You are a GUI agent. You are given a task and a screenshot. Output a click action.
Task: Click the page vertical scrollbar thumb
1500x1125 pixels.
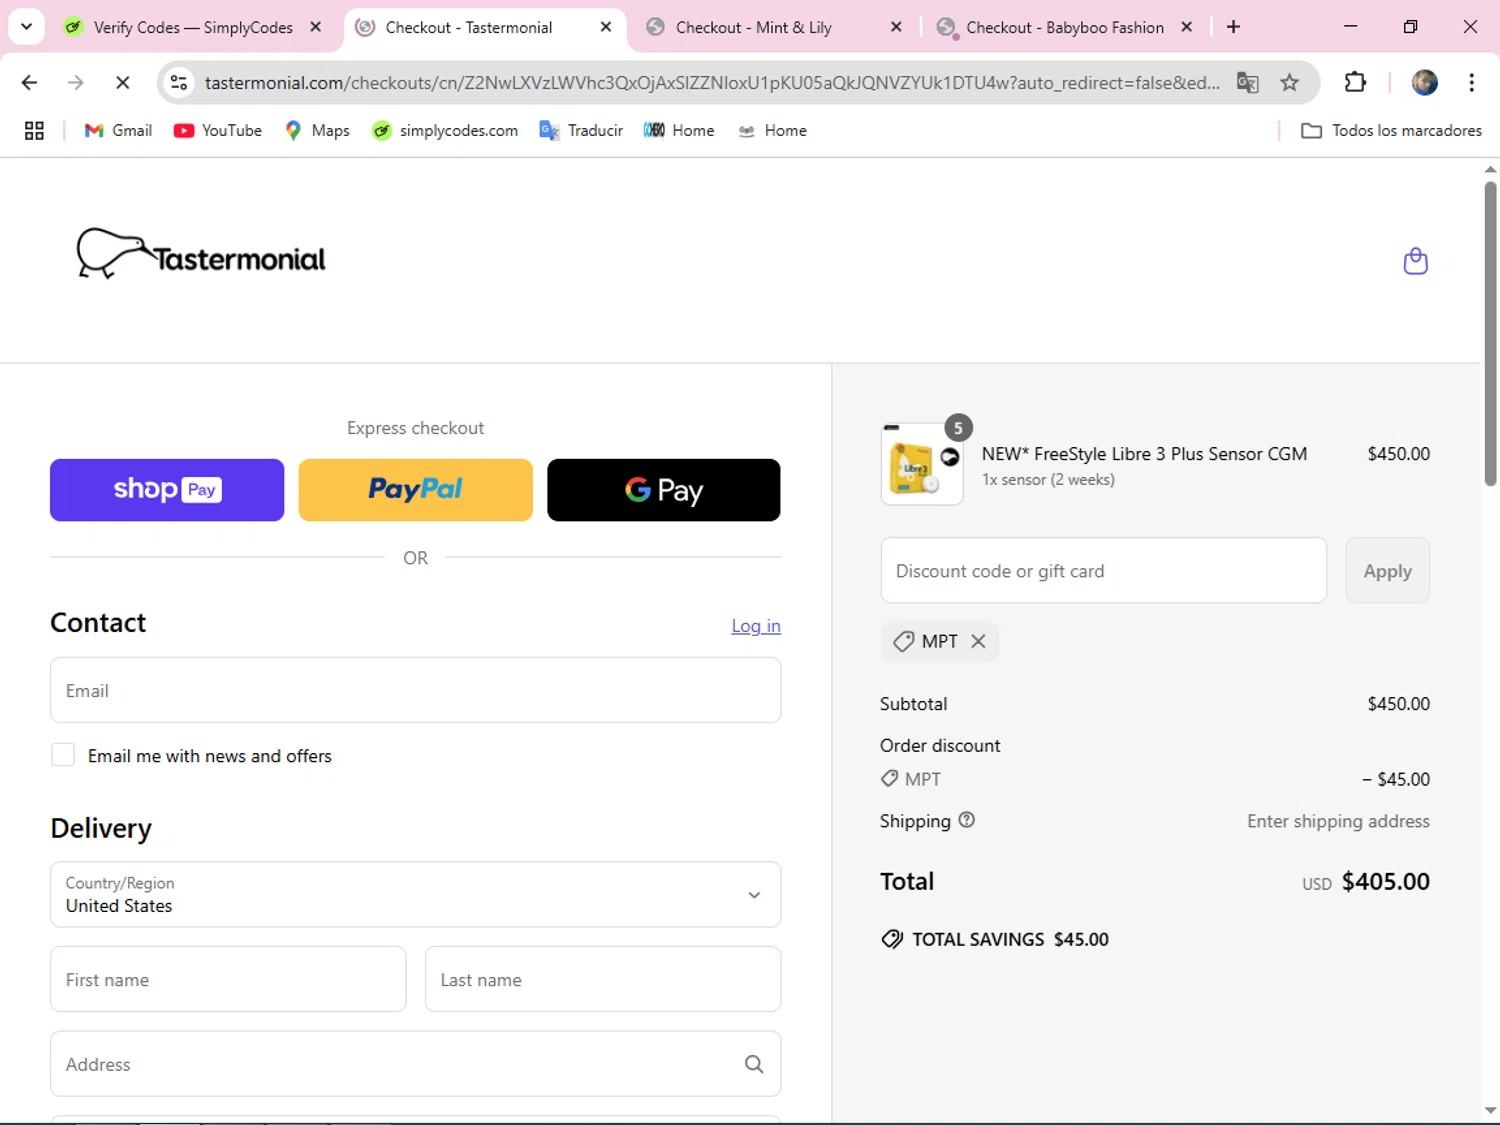1490,333
